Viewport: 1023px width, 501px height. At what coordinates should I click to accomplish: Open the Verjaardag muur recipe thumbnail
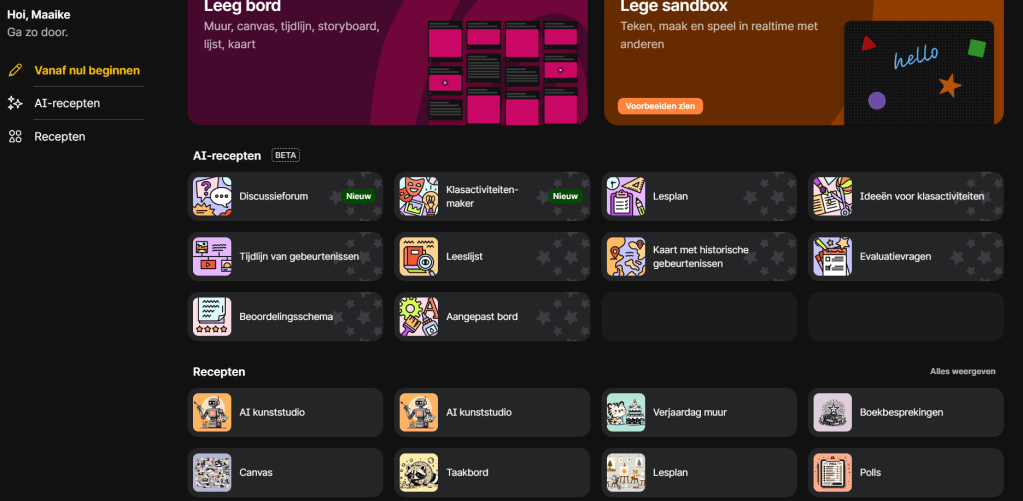pos(626,412)
